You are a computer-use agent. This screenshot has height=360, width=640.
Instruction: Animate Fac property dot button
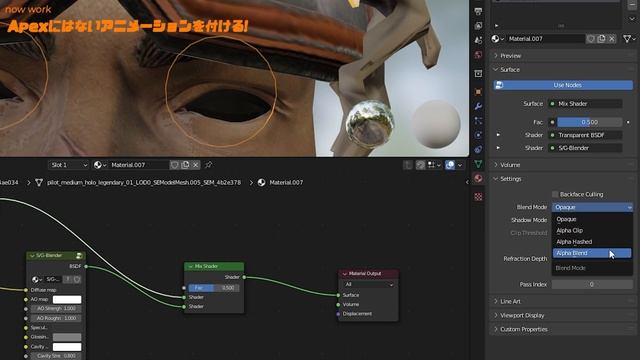point(628,122)
